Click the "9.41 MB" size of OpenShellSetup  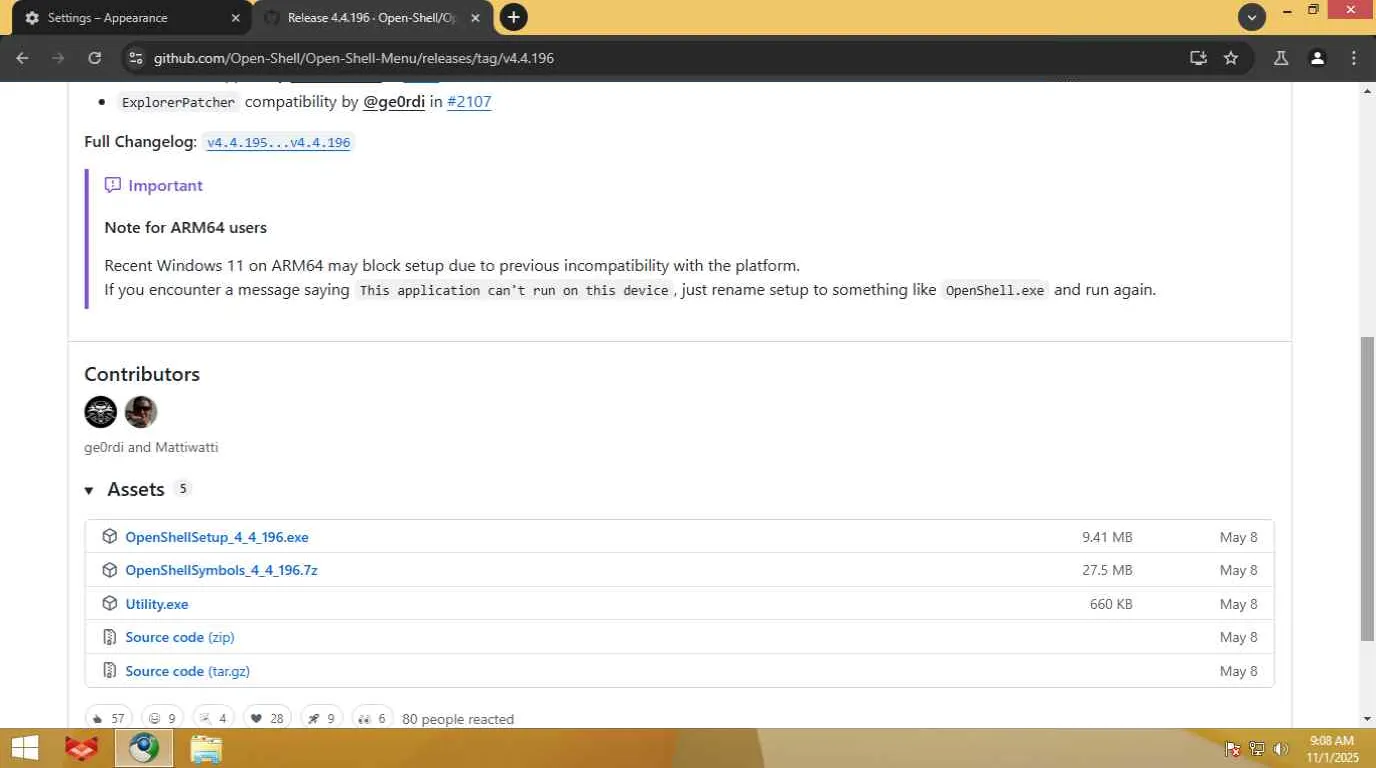[1107, 537]
